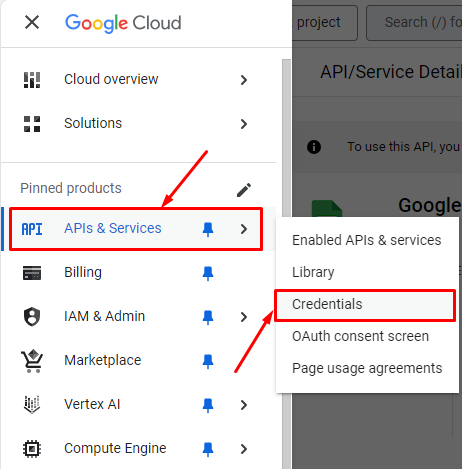Click the Compute Engine chip icon

click(x=32, y=449)
